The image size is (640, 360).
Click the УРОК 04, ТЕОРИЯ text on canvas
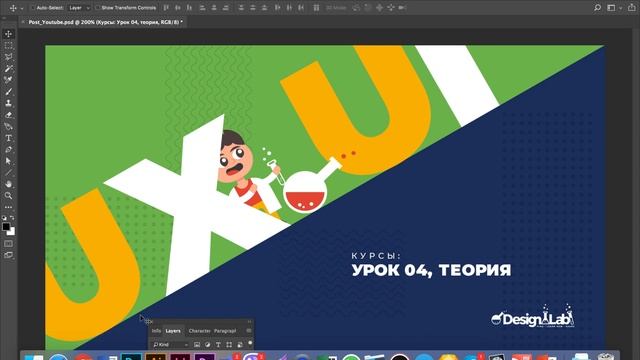431,270
